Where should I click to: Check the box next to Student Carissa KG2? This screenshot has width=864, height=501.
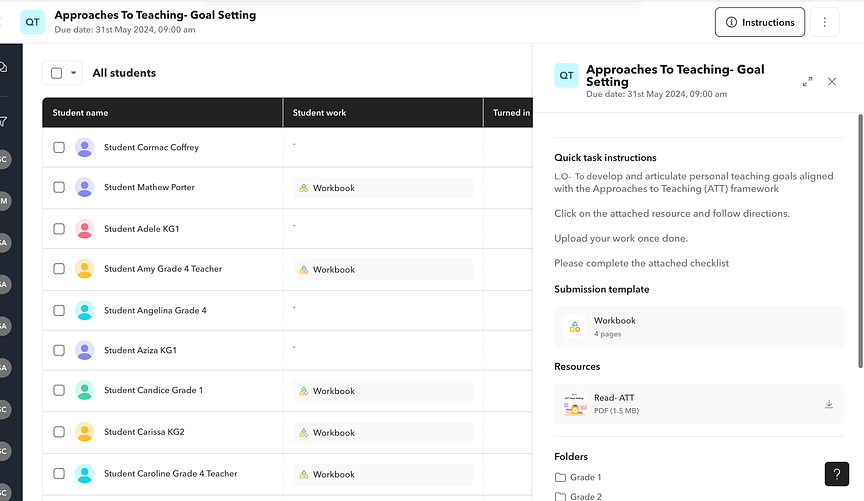[x=59, y=432]
